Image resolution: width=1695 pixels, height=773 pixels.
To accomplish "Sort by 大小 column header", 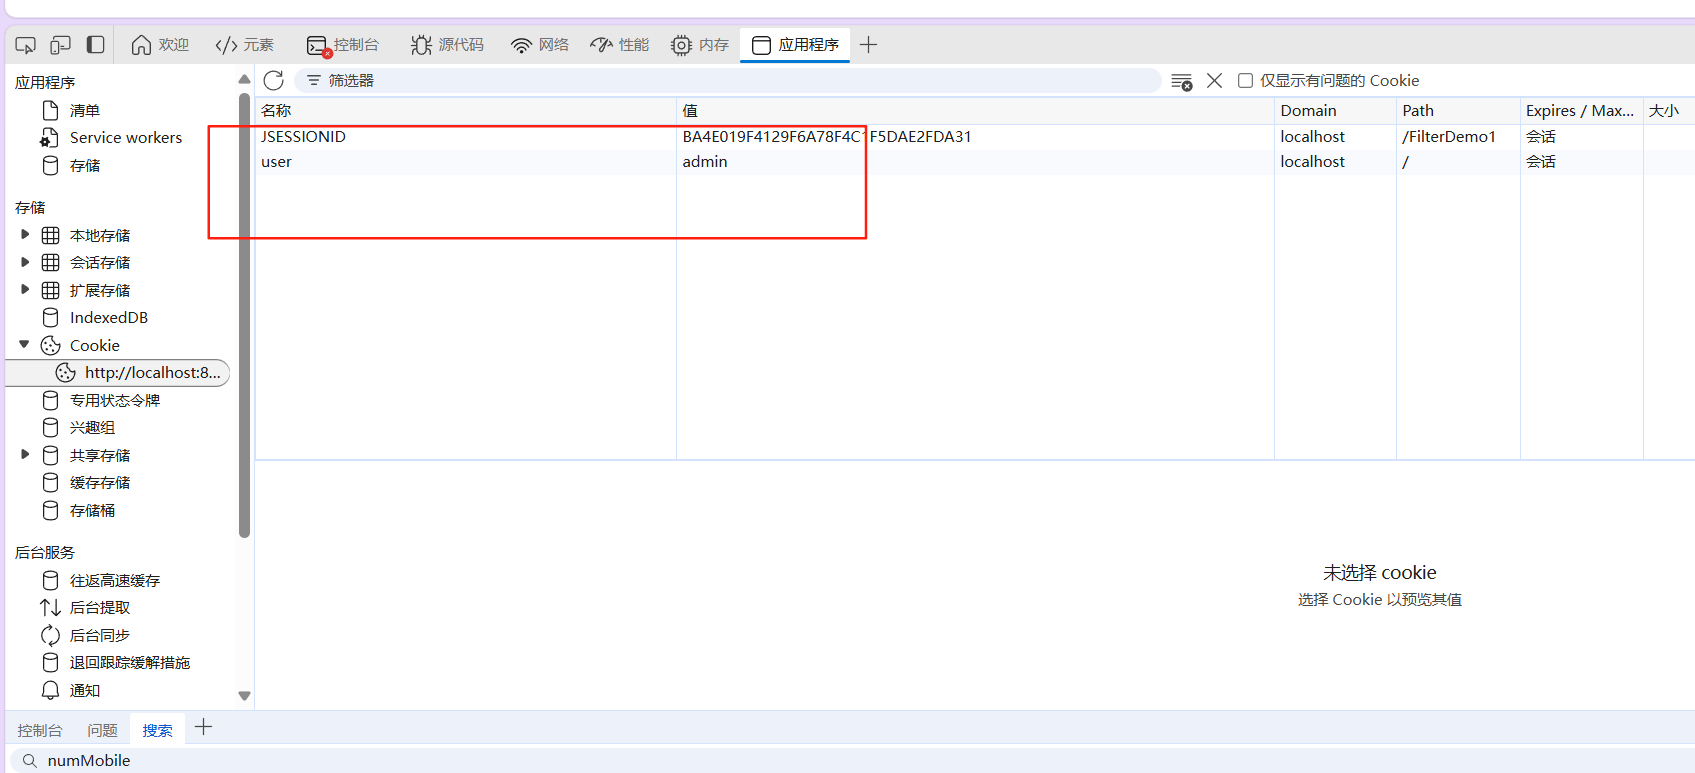I will point(1668,110).
